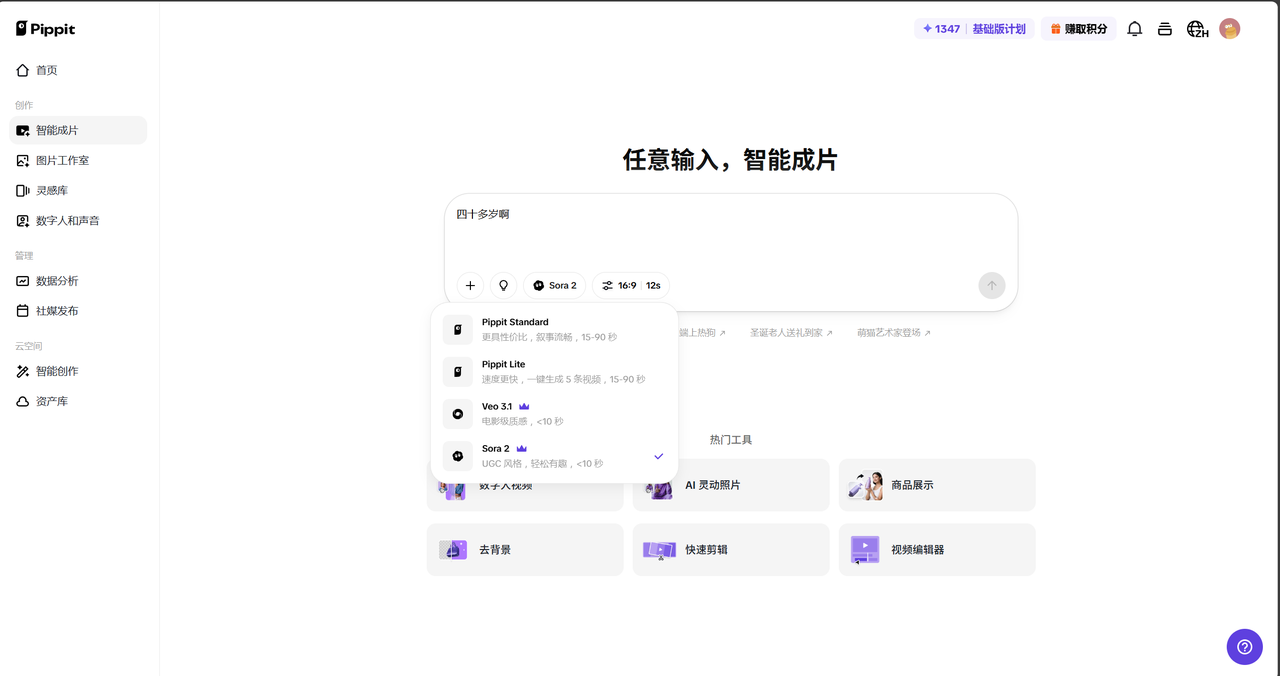Go to 图片工作室 in sidebar
1280x676 pixels.
62,160
